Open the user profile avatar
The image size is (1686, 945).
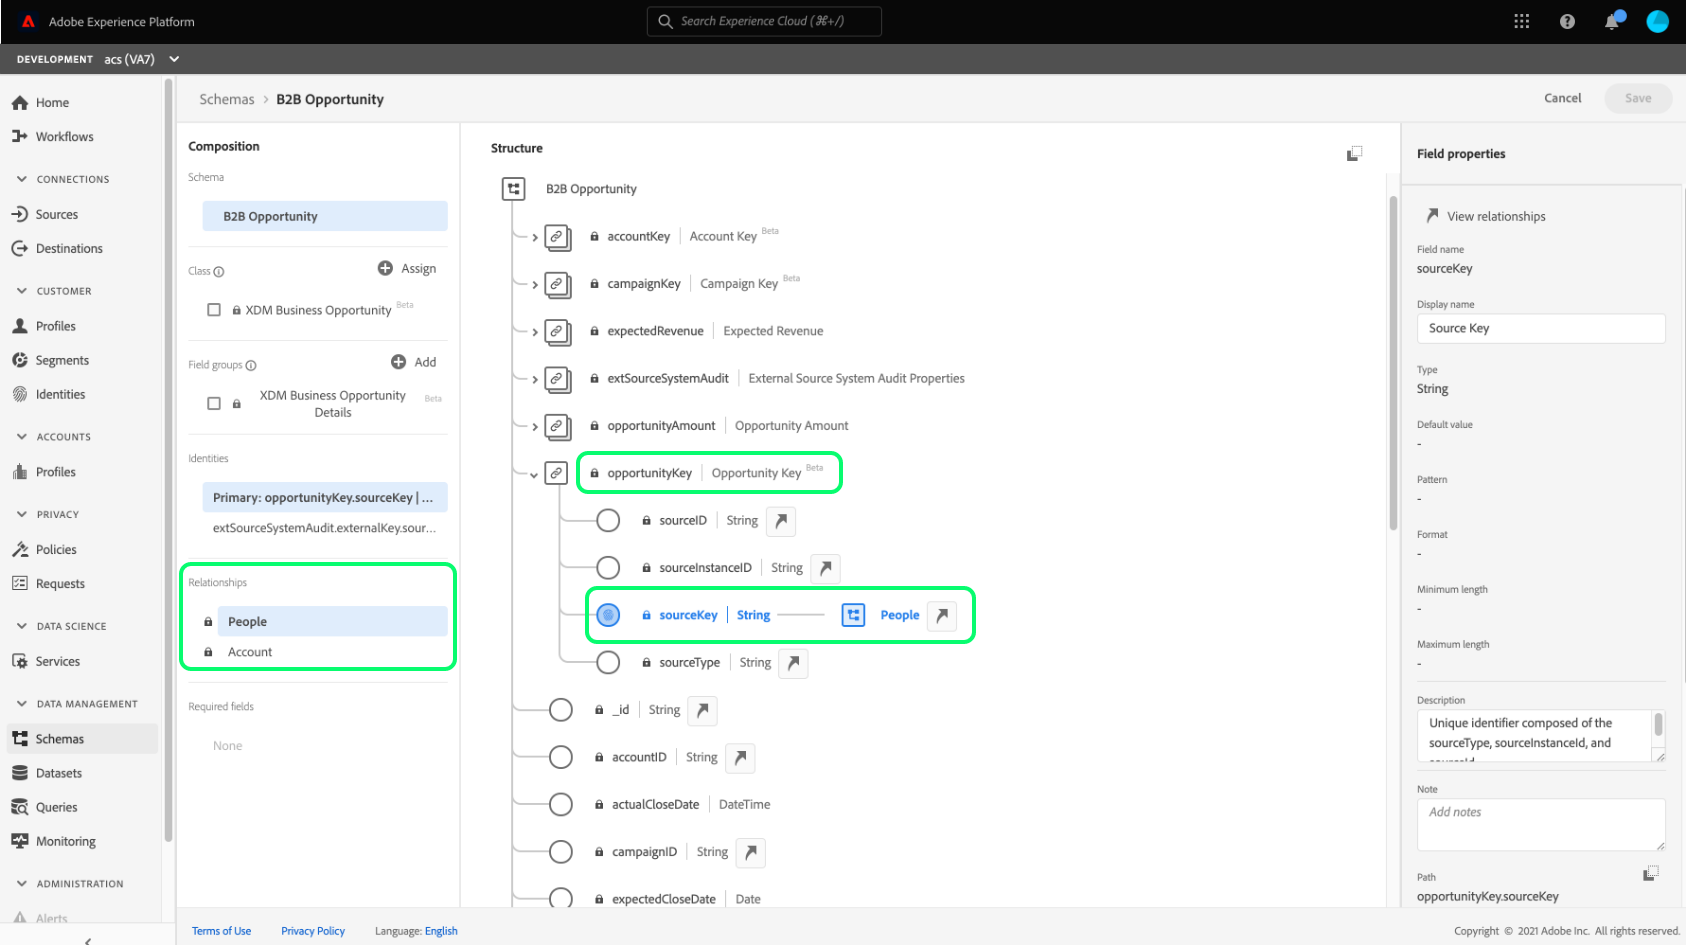click(x=1657, y=21)
